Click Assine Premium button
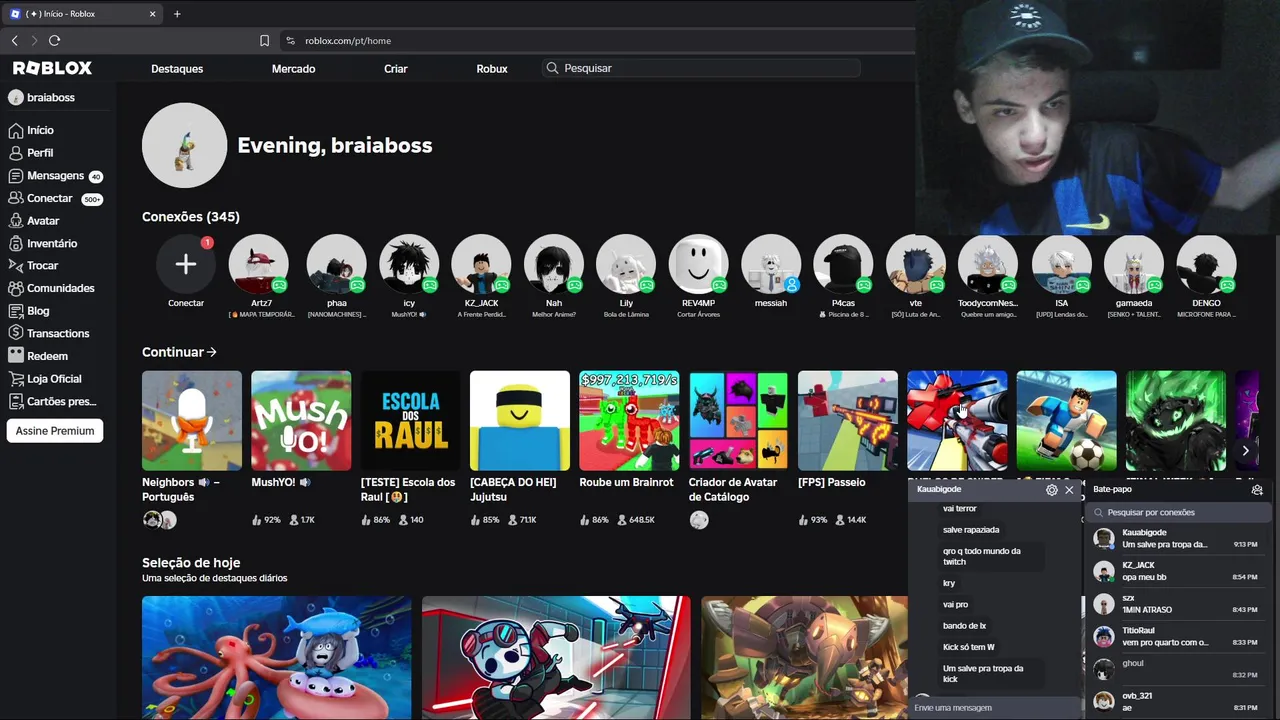1280x720 pixels. 55,431
